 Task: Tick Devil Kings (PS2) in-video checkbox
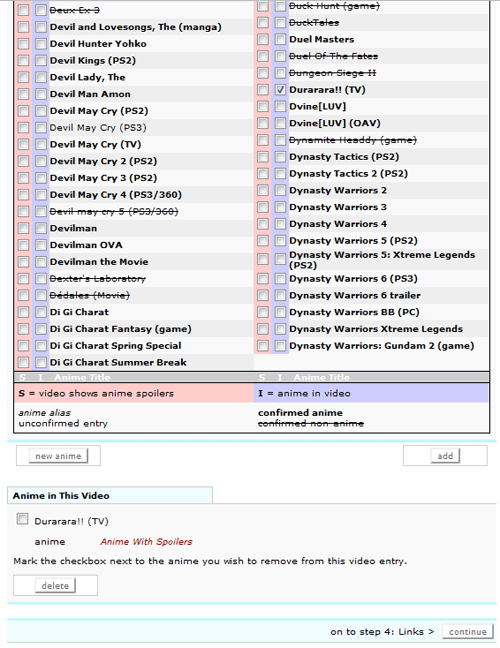[40, 60]
